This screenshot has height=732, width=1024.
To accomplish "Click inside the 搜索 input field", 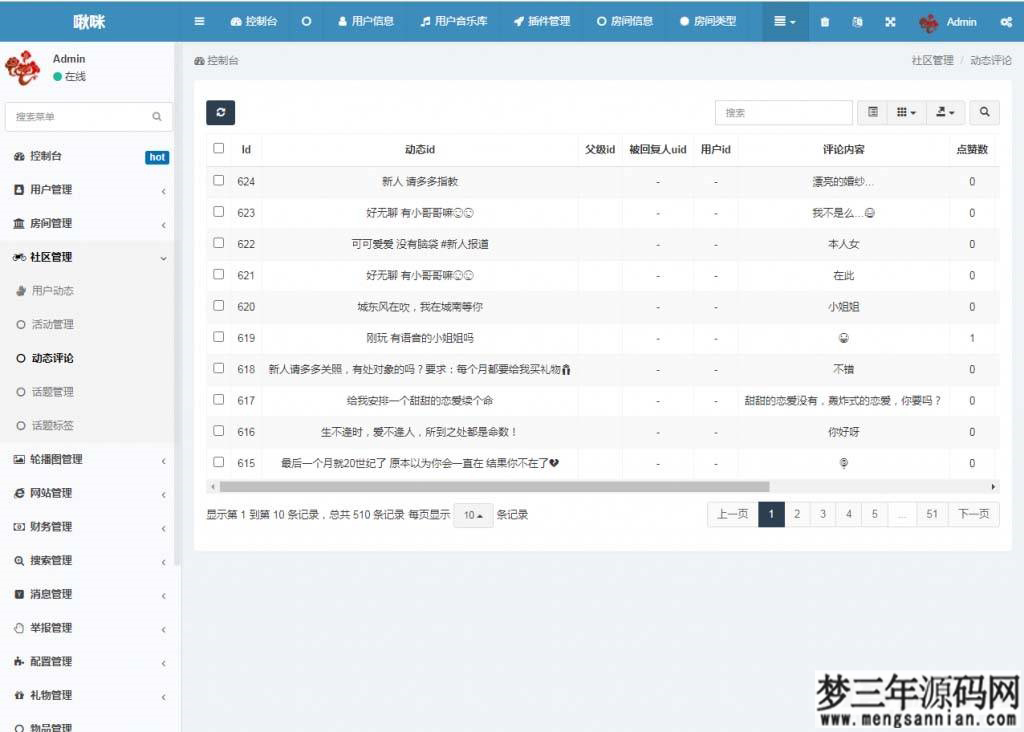I will tap(783, 112).
